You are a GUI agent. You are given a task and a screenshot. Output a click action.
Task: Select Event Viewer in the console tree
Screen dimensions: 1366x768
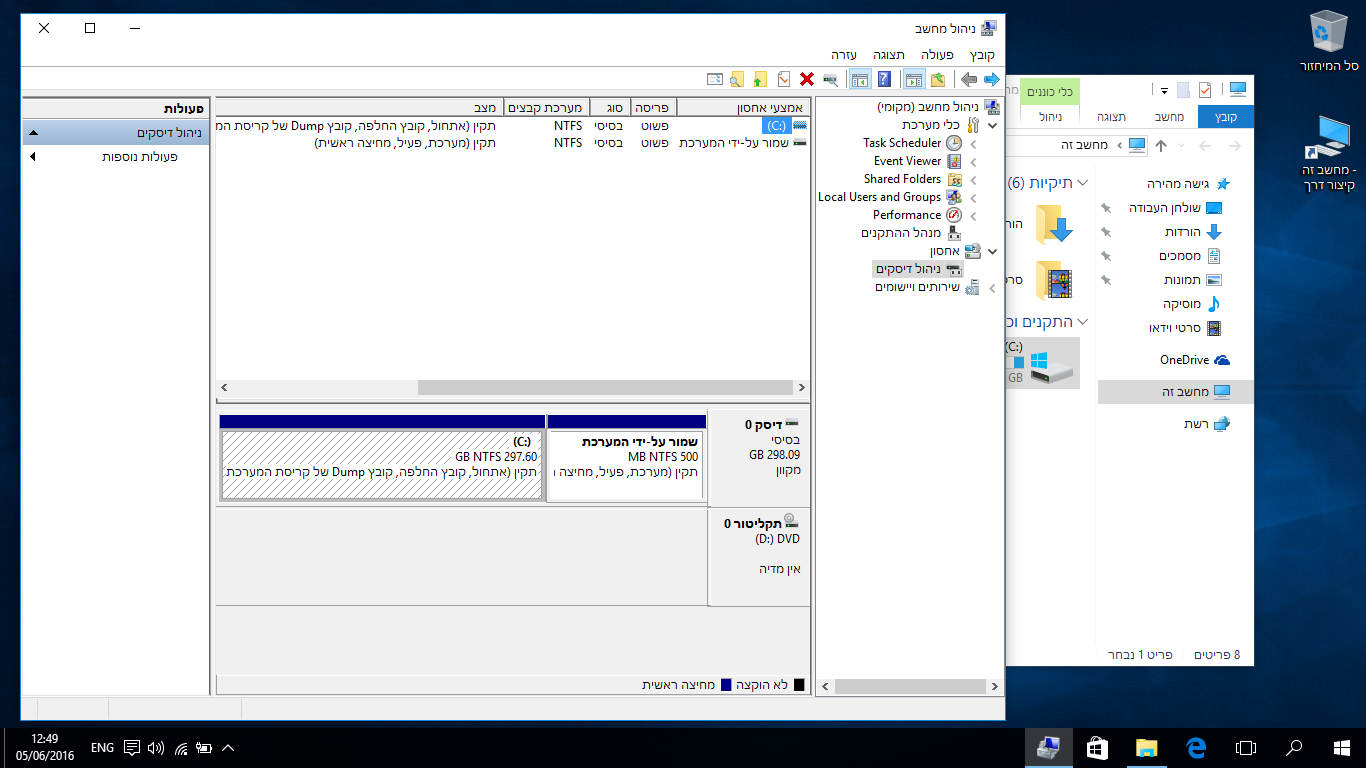[907, 161]
